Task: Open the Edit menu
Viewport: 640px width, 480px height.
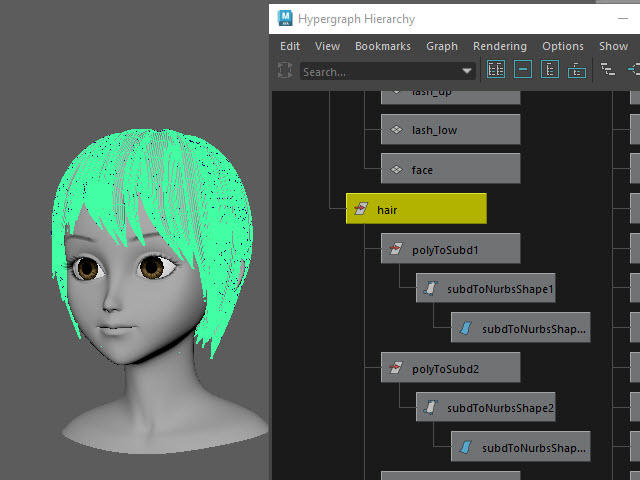Action: click(x=290, y=46)
